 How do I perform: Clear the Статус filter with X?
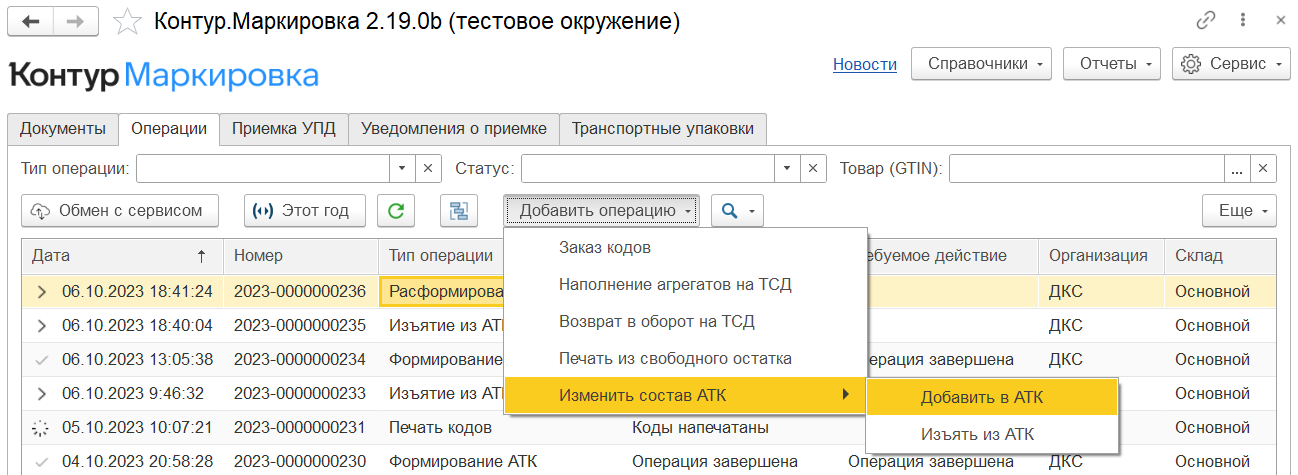coord(813,169)
